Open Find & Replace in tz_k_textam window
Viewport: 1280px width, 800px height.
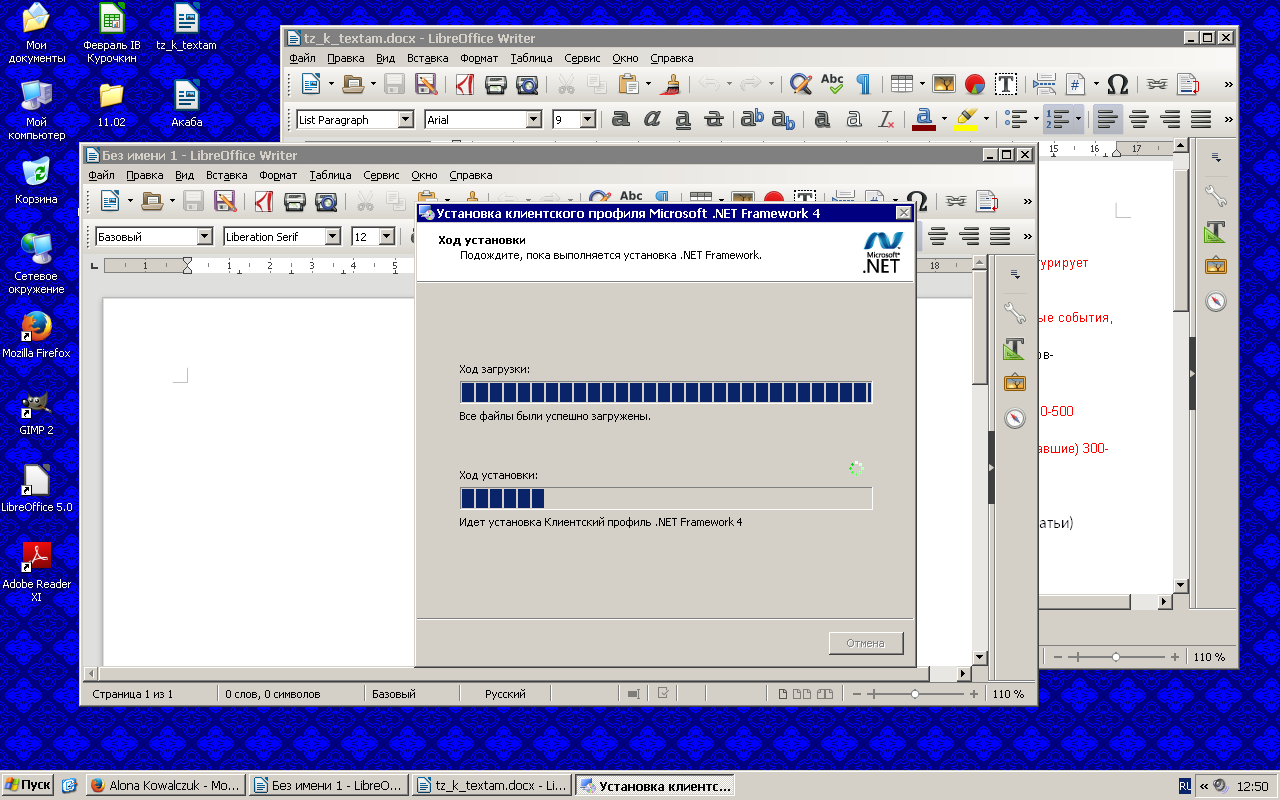coord(800,84)
